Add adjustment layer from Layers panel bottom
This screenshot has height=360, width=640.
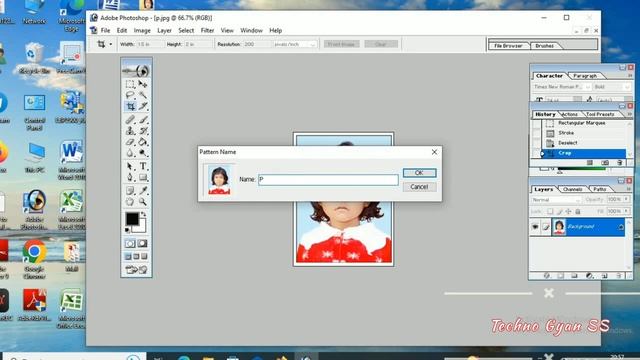click(x=589, y=276)
